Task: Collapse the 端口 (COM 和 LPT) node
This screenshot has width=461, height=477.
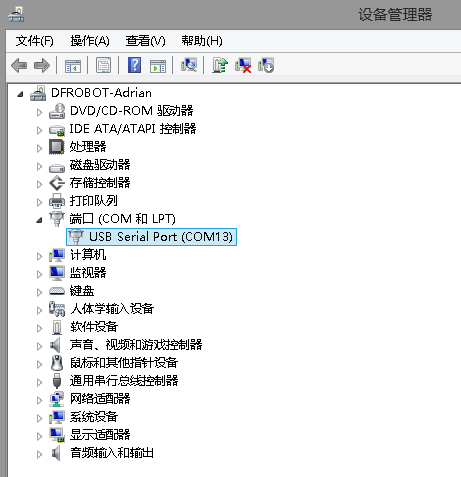Action: tap(39, 220)
